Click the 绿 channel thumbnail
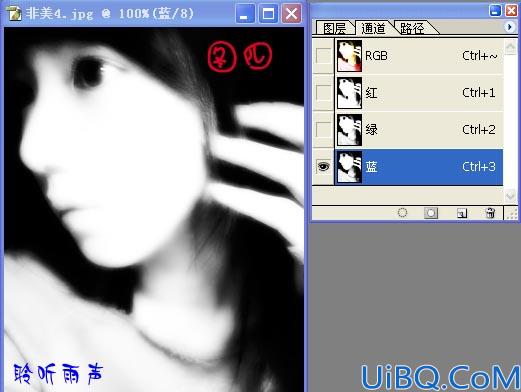 tap(349, 130)
